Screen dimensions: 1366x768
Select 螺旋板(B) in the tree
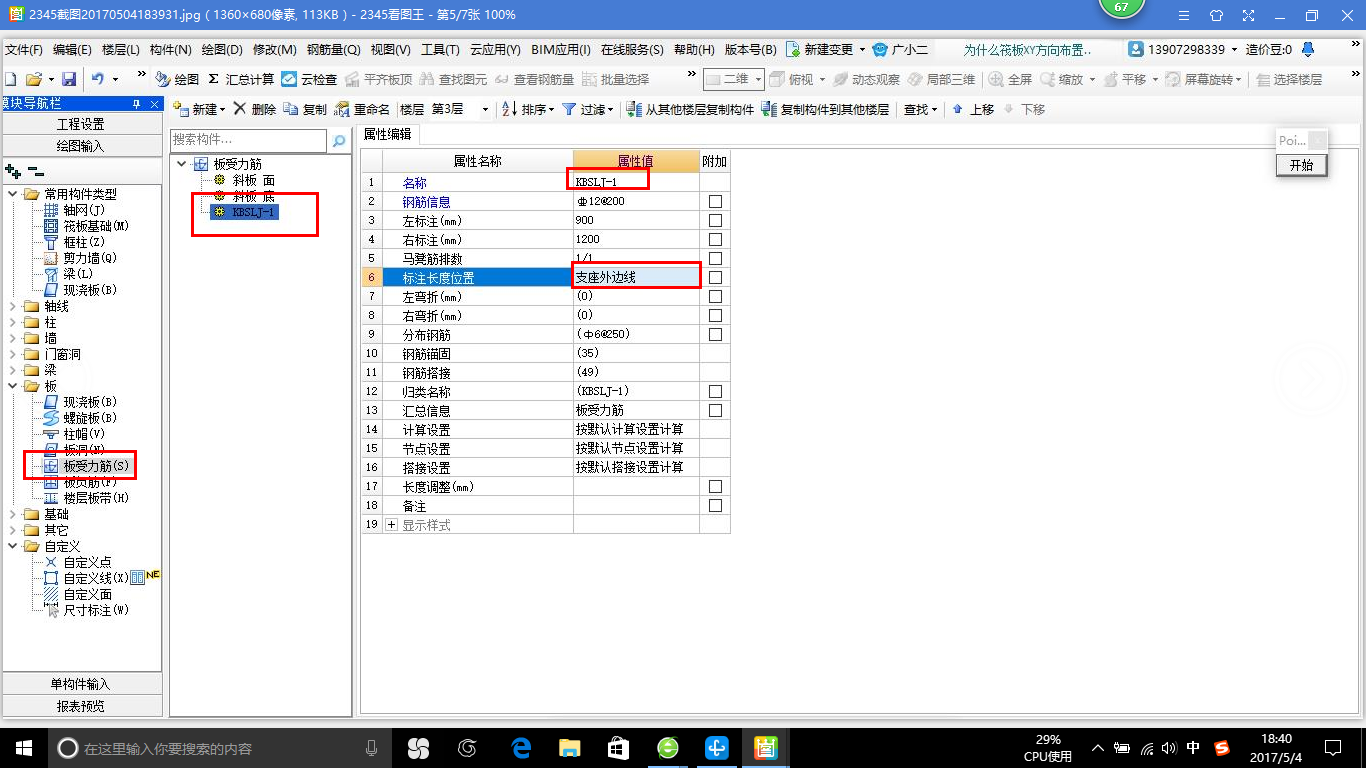(90, 418)
